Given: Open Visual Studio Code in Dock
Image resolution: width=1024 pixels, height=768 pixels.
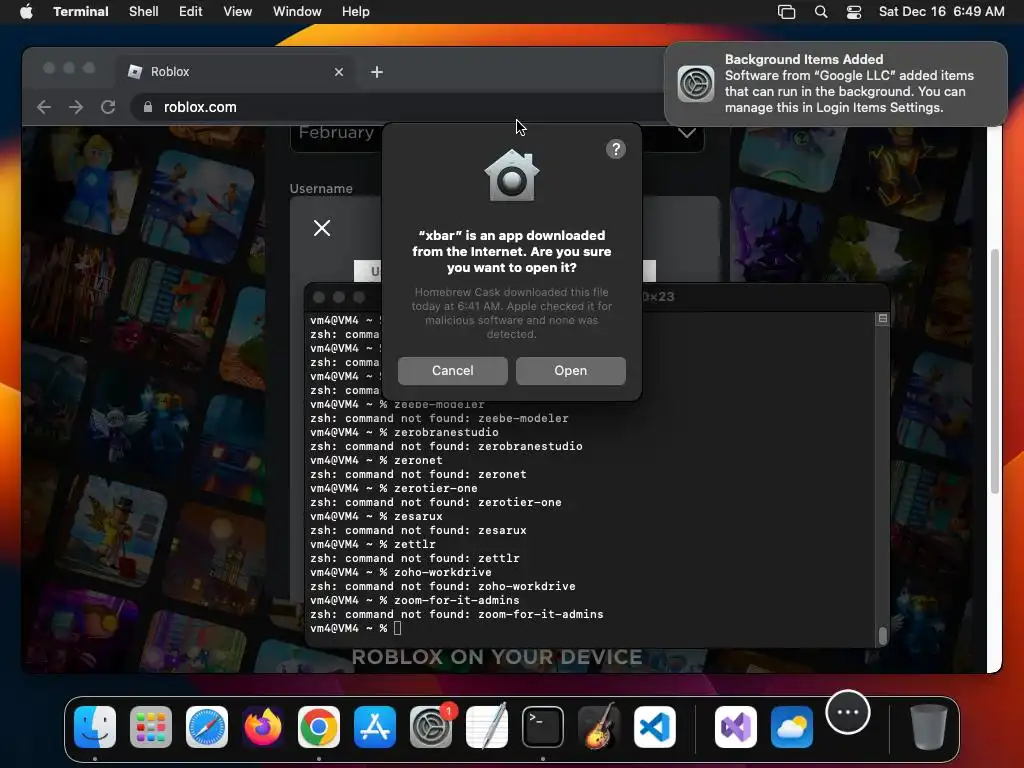Looking at the screenshot, I should 655,727.
